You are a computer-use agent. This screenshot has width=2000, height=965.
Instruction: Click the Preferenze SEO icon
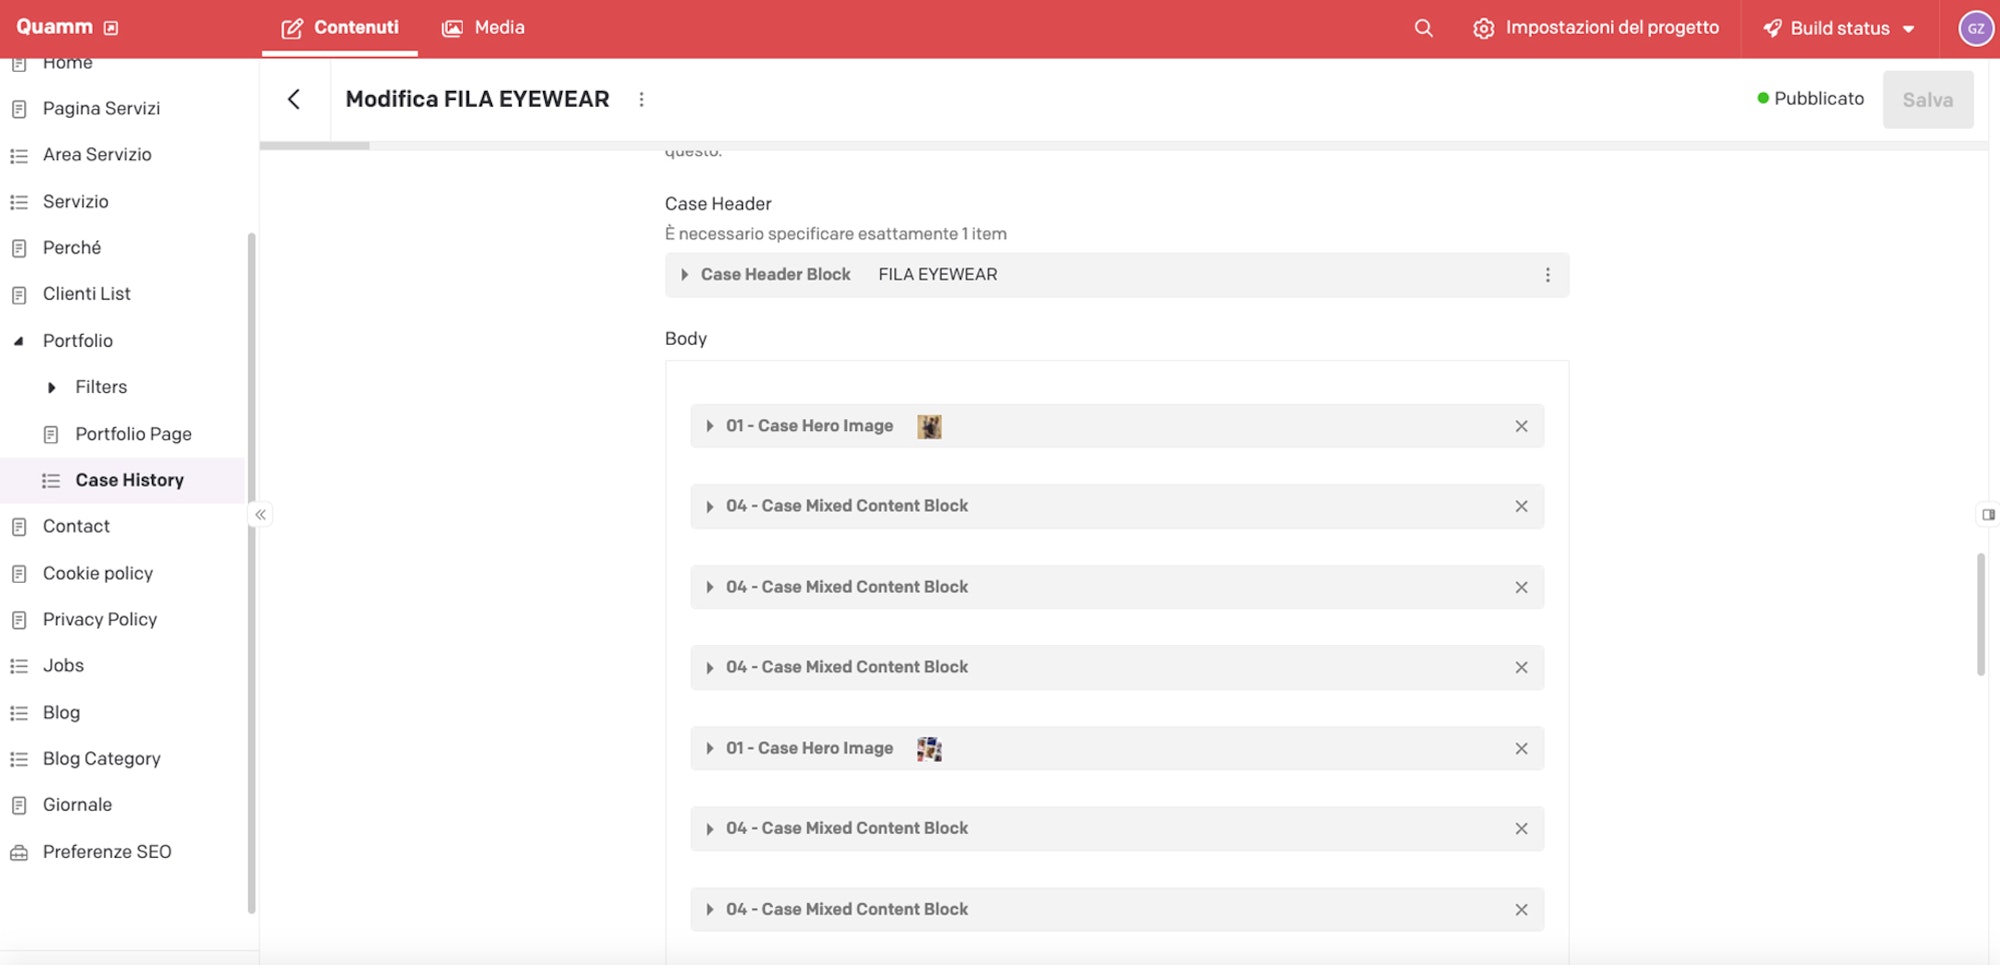[19, 853]
